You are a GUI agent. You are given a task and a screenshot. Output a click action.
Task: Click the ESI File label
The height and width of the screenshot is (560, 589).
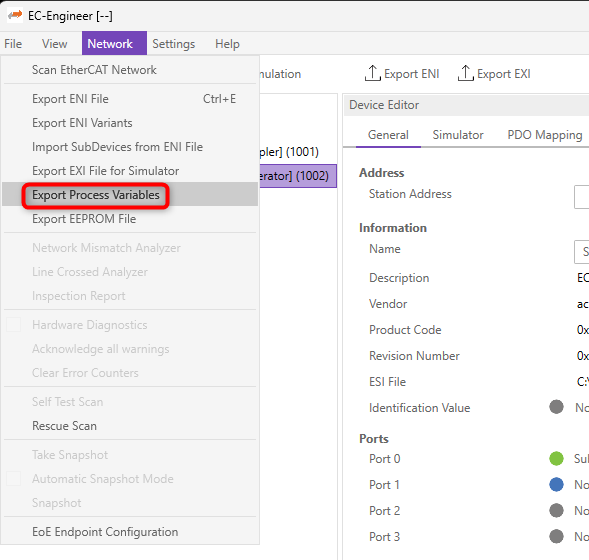tap(387, 382)
